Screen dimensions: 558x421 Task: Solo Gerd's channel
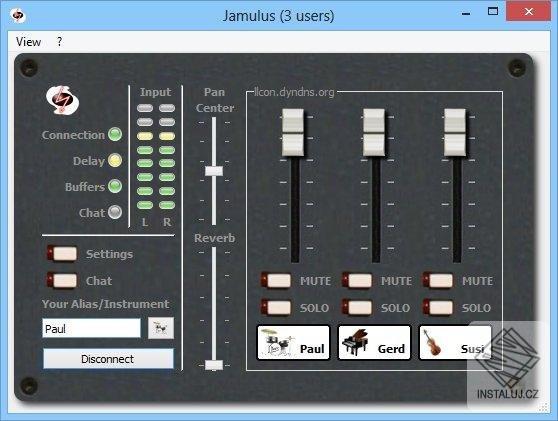click(x=357, y=307)
